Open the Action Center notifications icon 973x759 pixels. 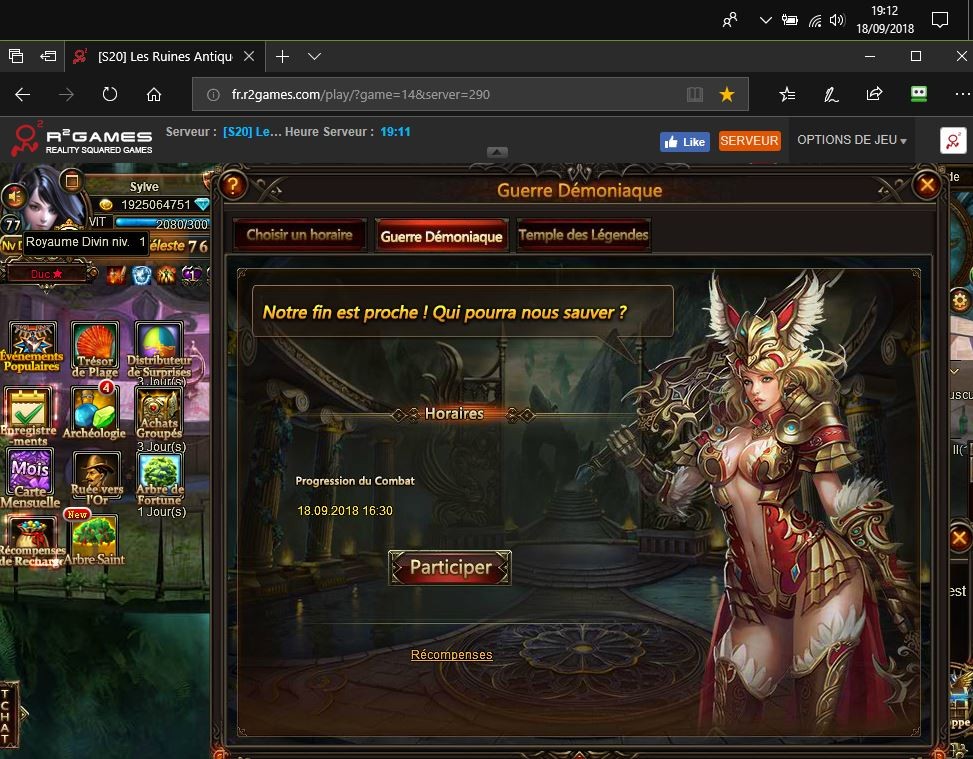click(940, 20)
